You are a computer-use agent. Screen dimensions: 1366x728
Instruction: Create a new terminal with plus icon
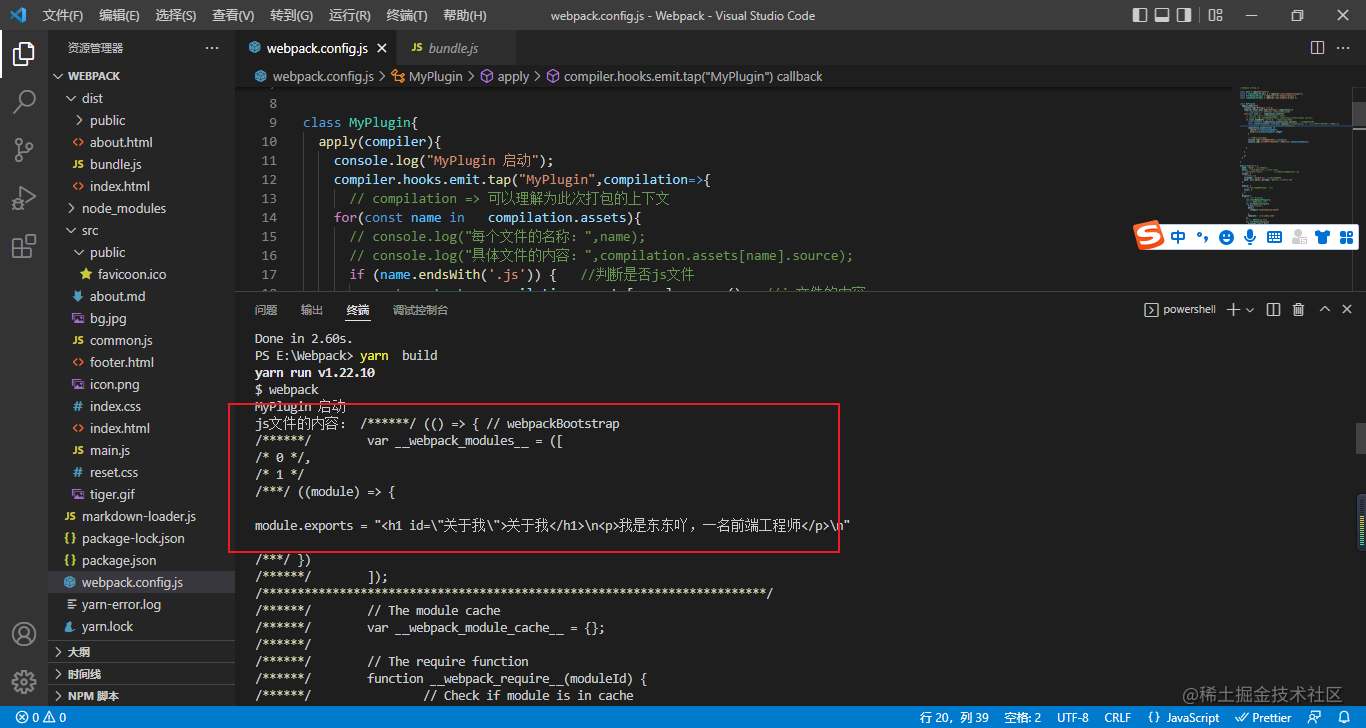[x=1233, y=310]
